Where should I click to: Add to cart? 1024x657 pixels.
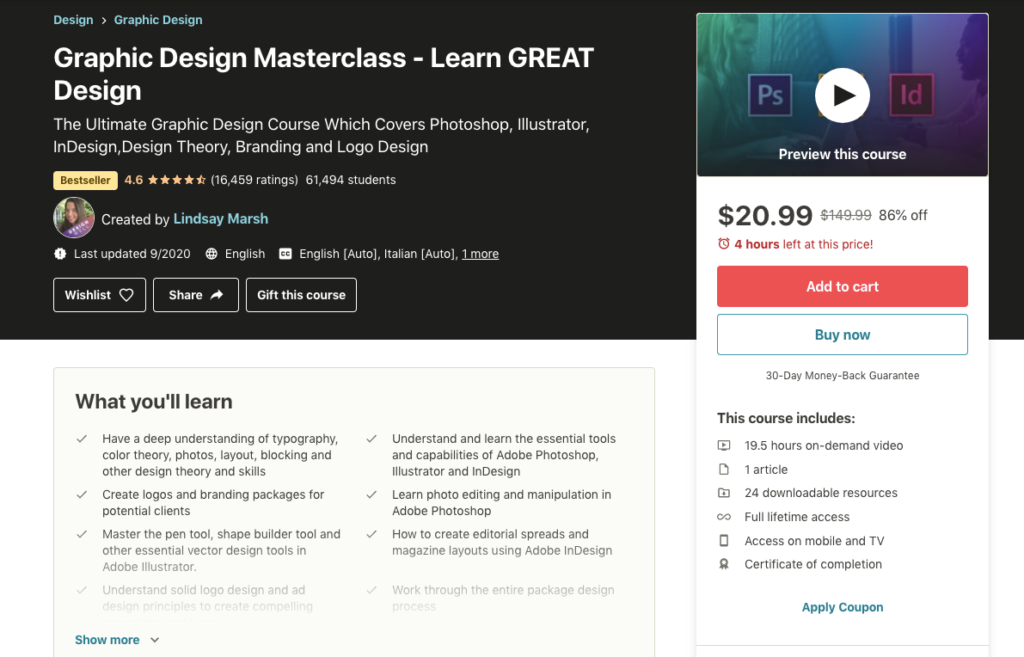pos(842,286)
